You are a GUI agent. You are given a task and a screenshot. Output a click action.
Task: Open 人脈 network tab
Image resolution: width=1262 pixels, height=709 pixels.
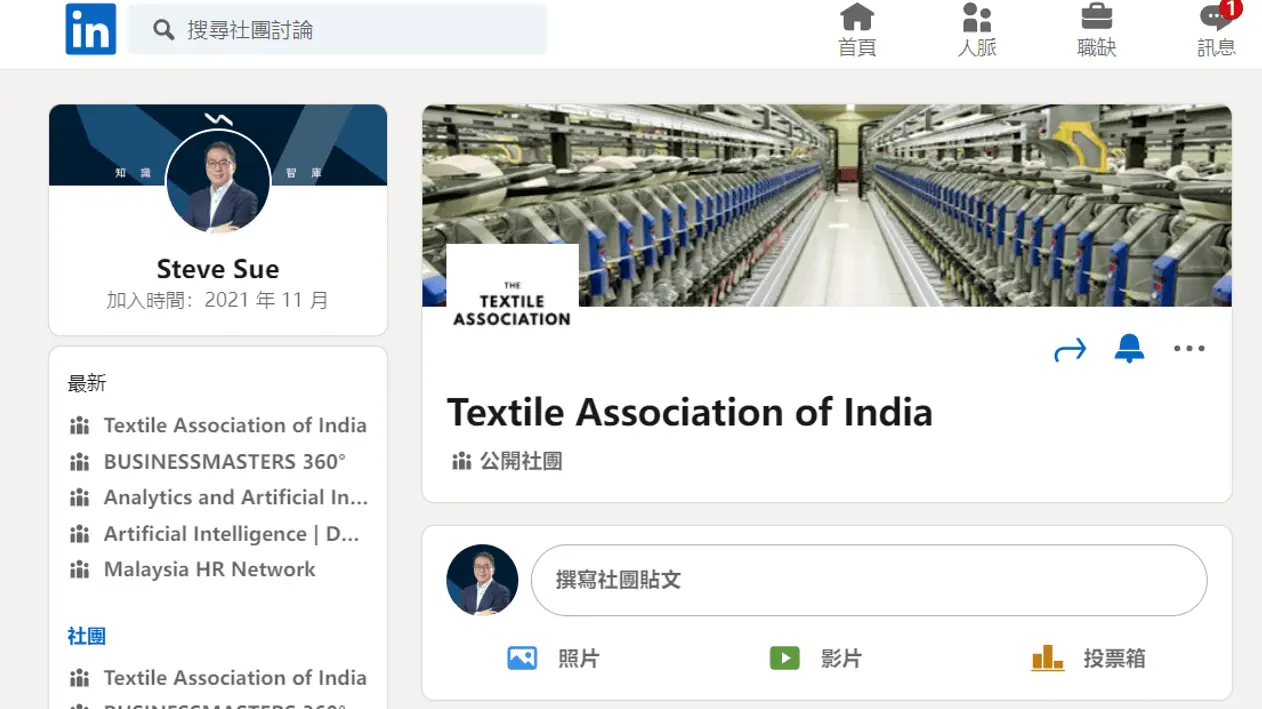[977, 30]
